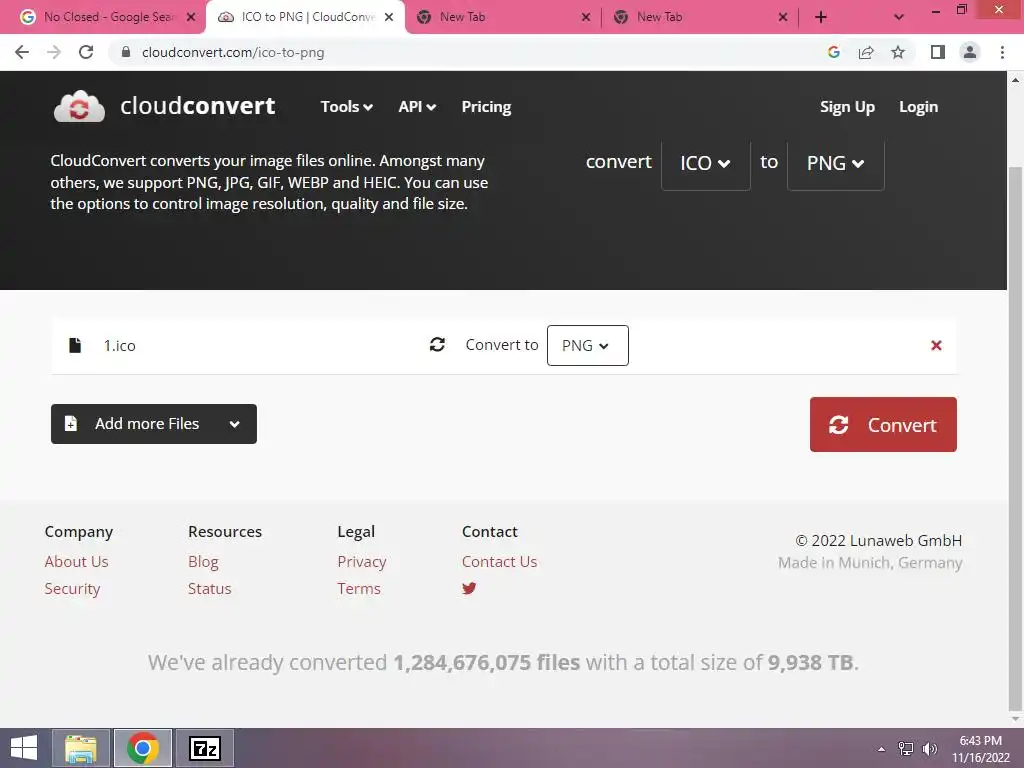Viewport: 1024px width, 768px height.
Task: Expand the Tools menu
Action: 346,106
